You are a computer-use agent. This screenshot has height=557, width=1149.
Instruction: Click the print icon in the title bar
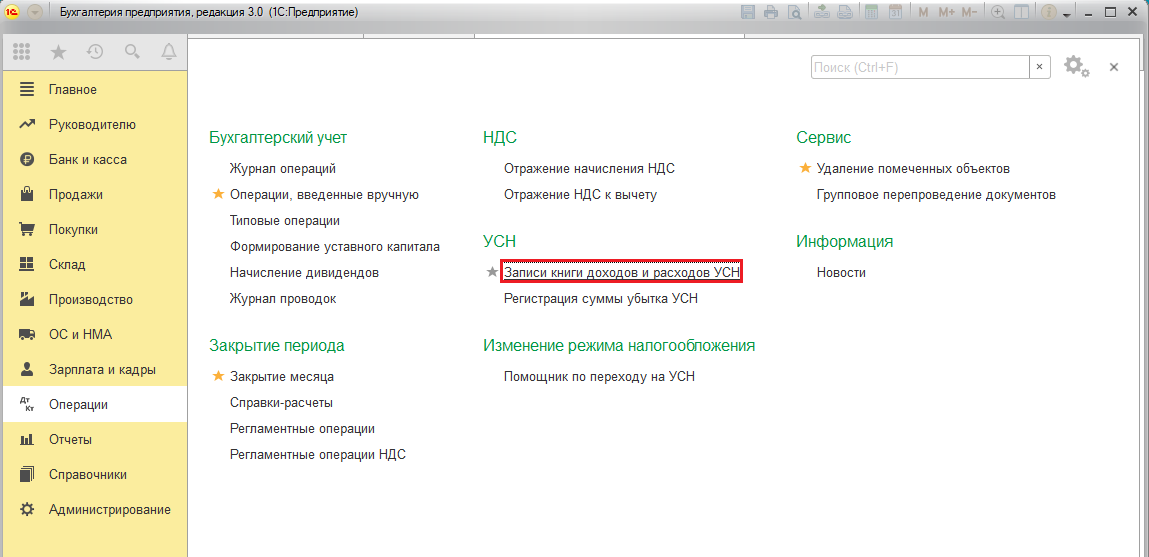click(771, 13)
